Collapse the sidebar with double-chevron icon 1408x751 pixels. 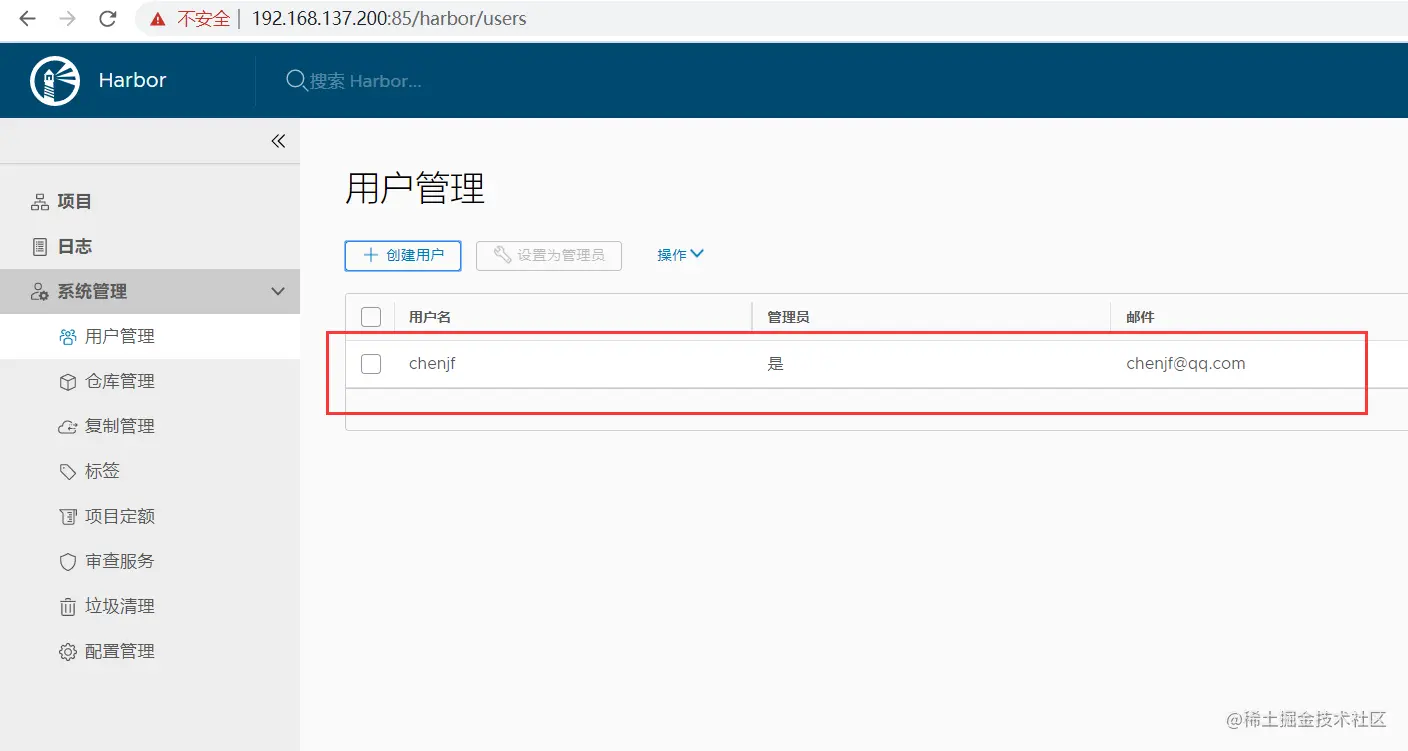tap(278, 141)
